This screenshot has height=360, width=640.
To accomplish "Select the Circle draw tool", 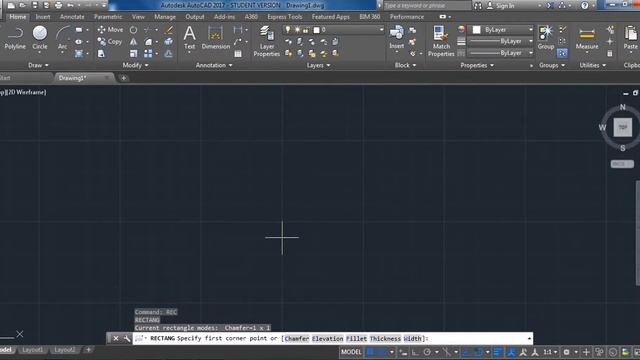I will (x=40, y=38).
